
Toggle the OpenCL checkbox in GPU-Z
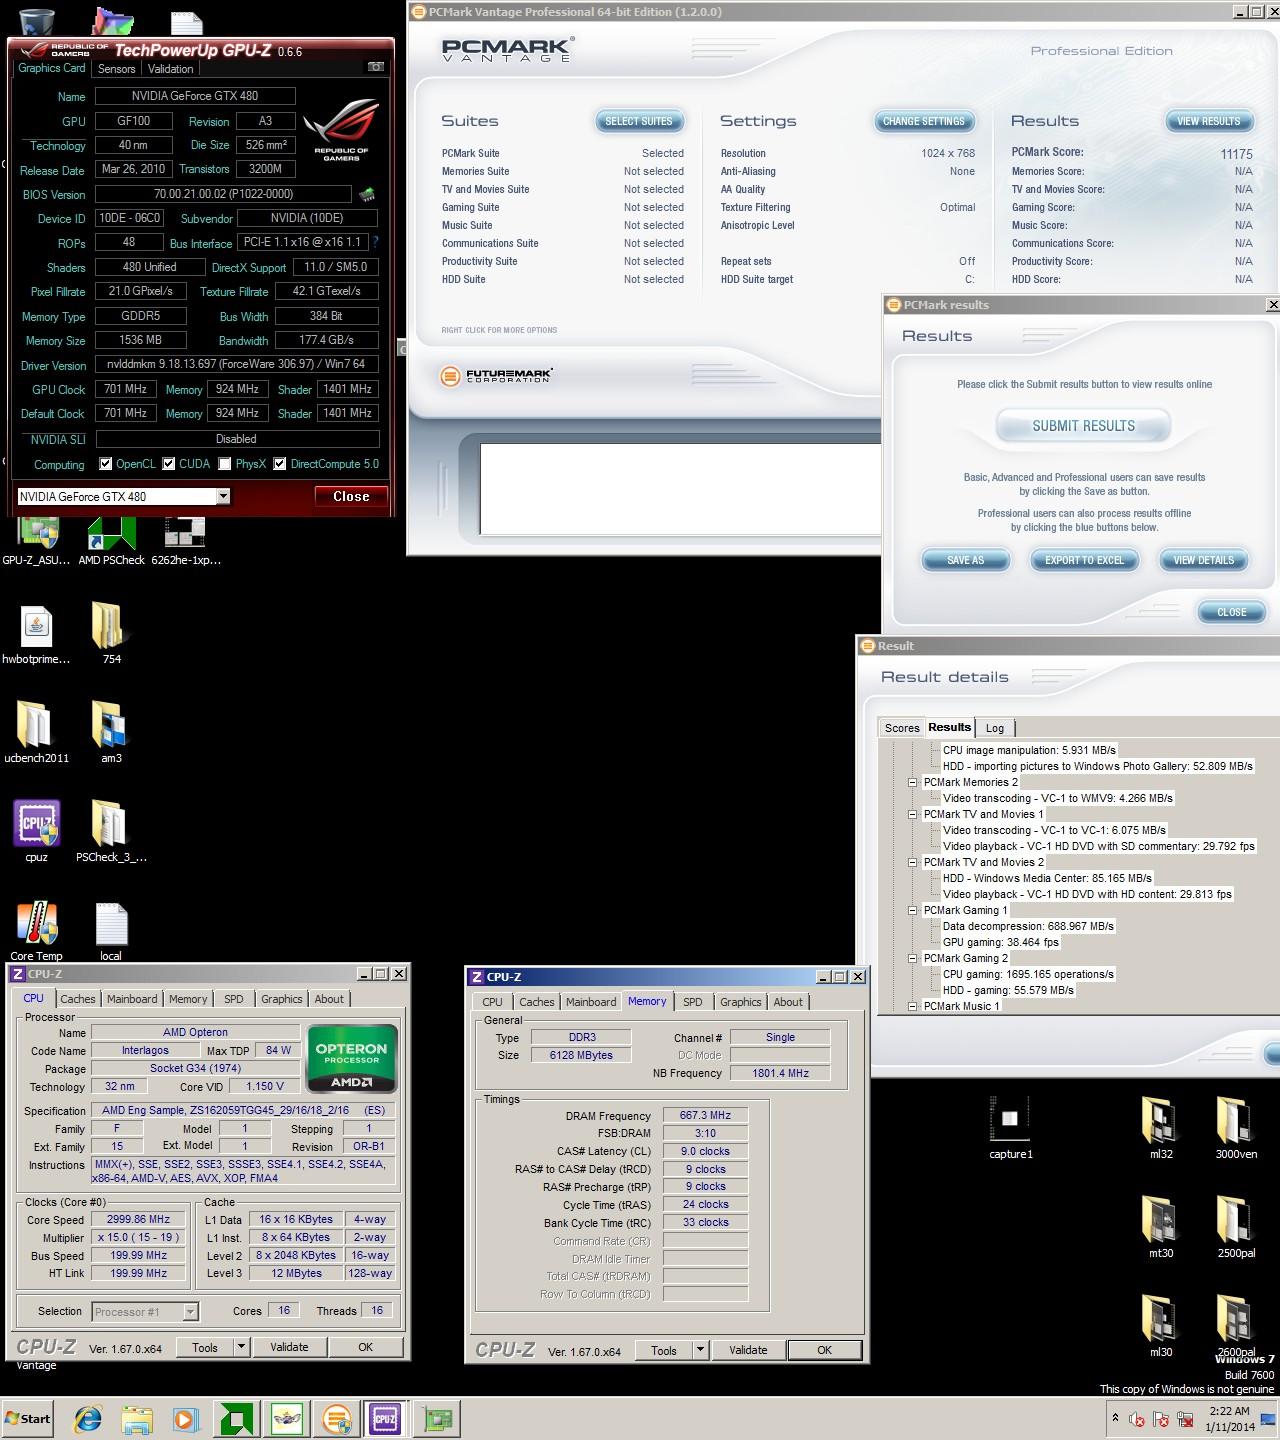(x=105, y=464)
